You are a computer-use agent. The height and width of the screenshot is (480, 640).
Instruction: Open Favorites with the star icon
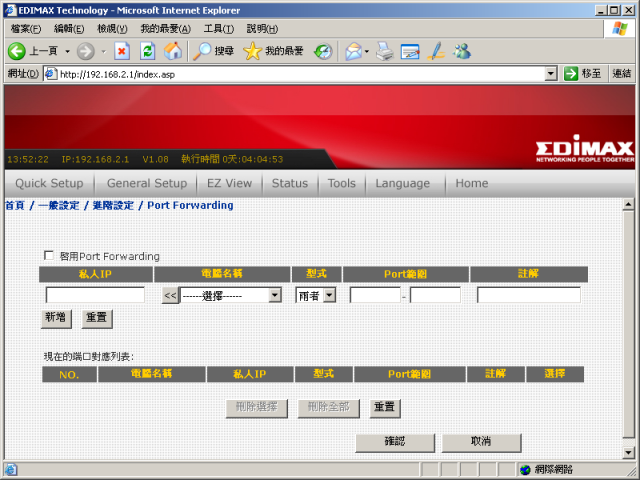coord(252,51)
